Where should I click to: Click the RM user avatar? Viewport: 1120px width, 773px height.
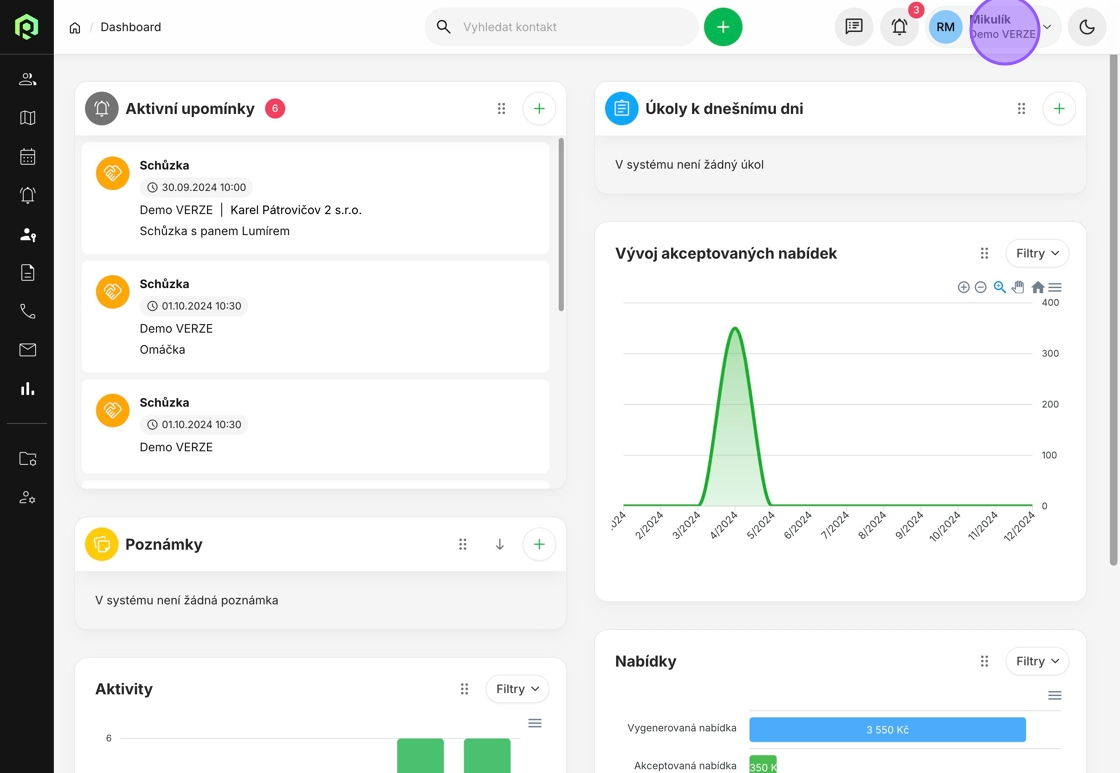pos(945,27)
